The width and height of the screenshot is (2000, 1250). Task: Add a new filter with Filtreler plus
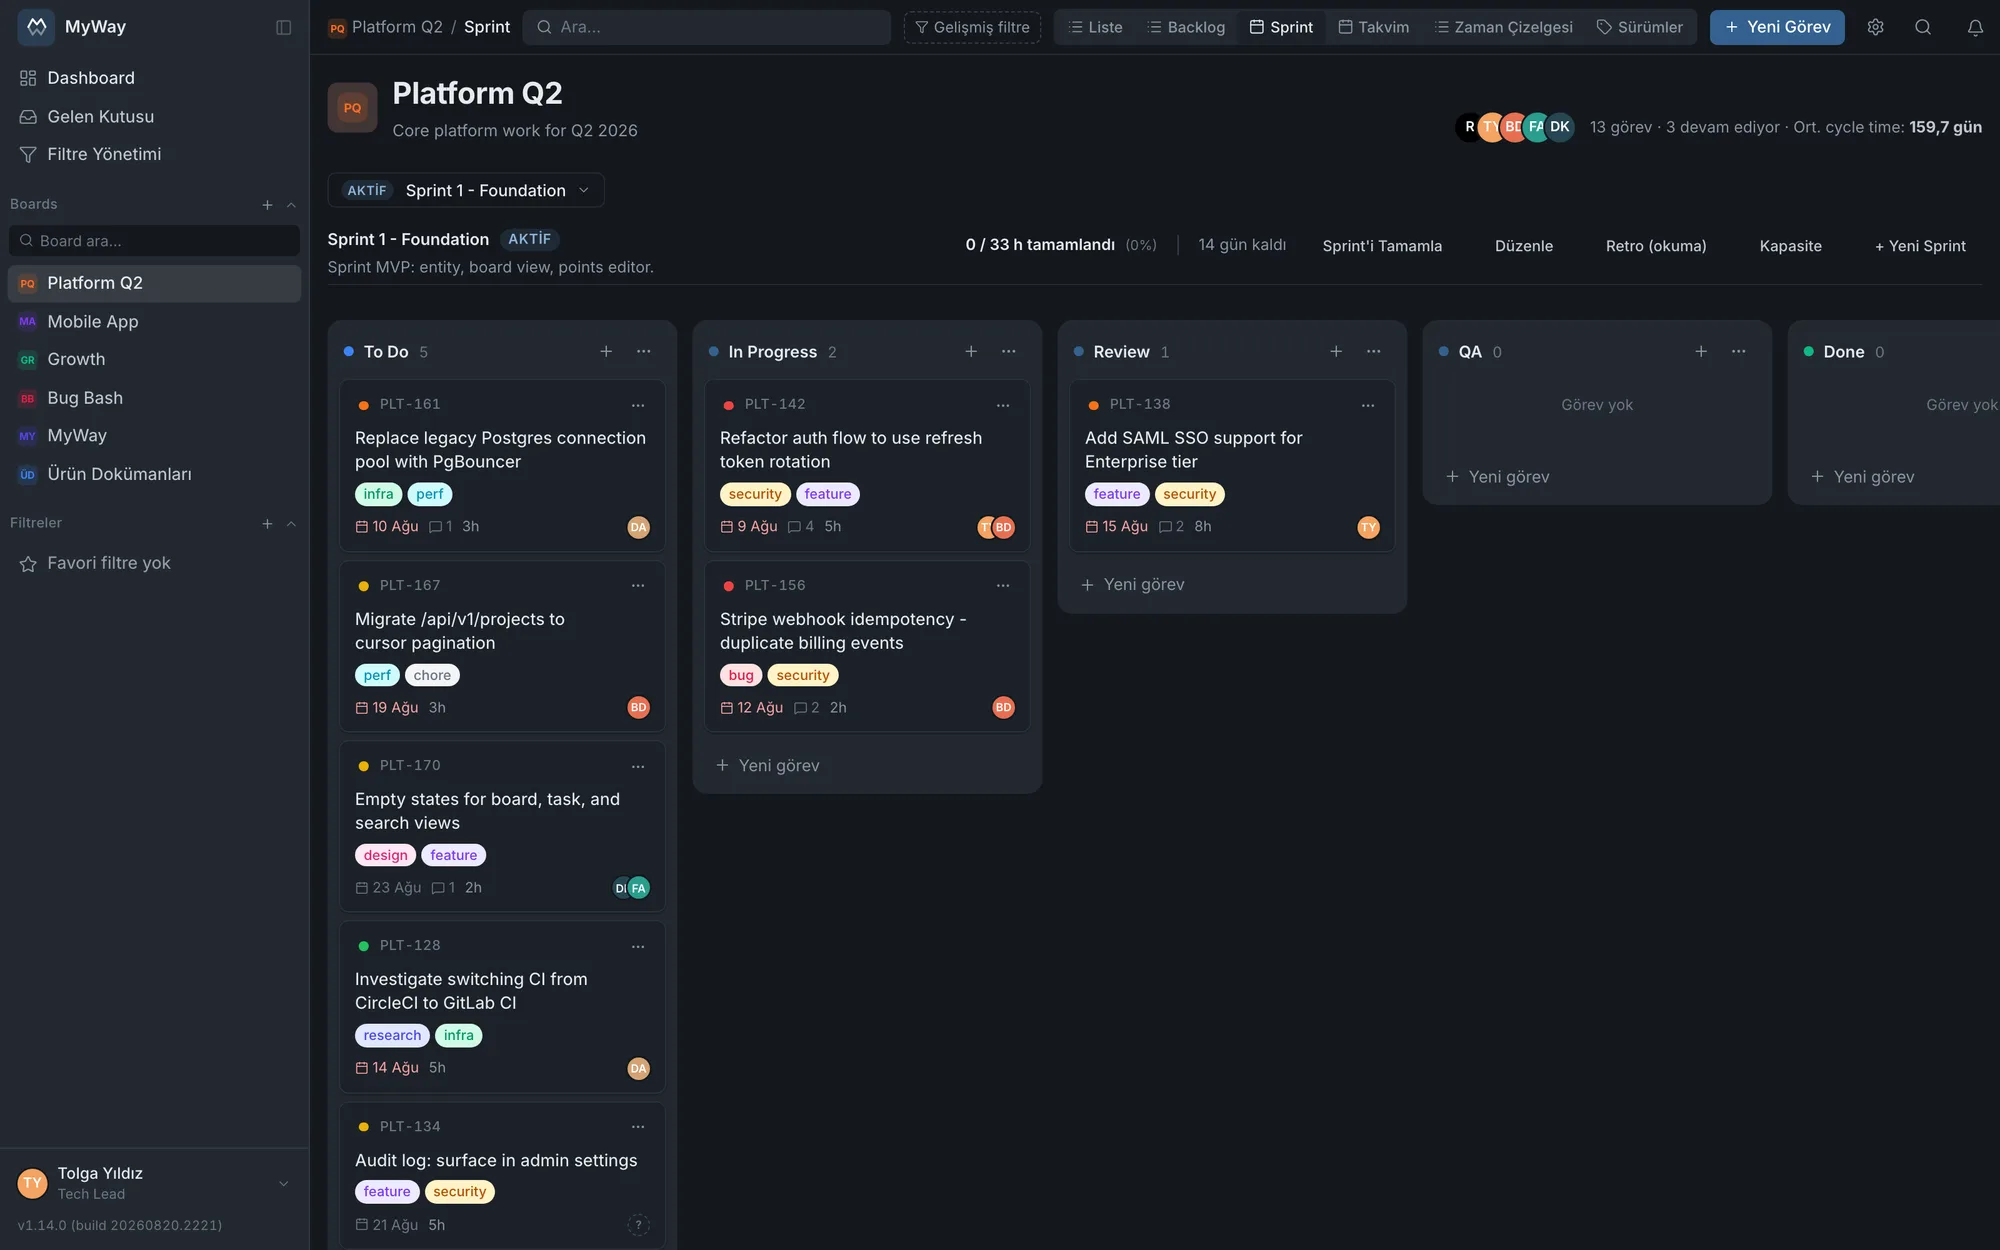pos(267,524)
